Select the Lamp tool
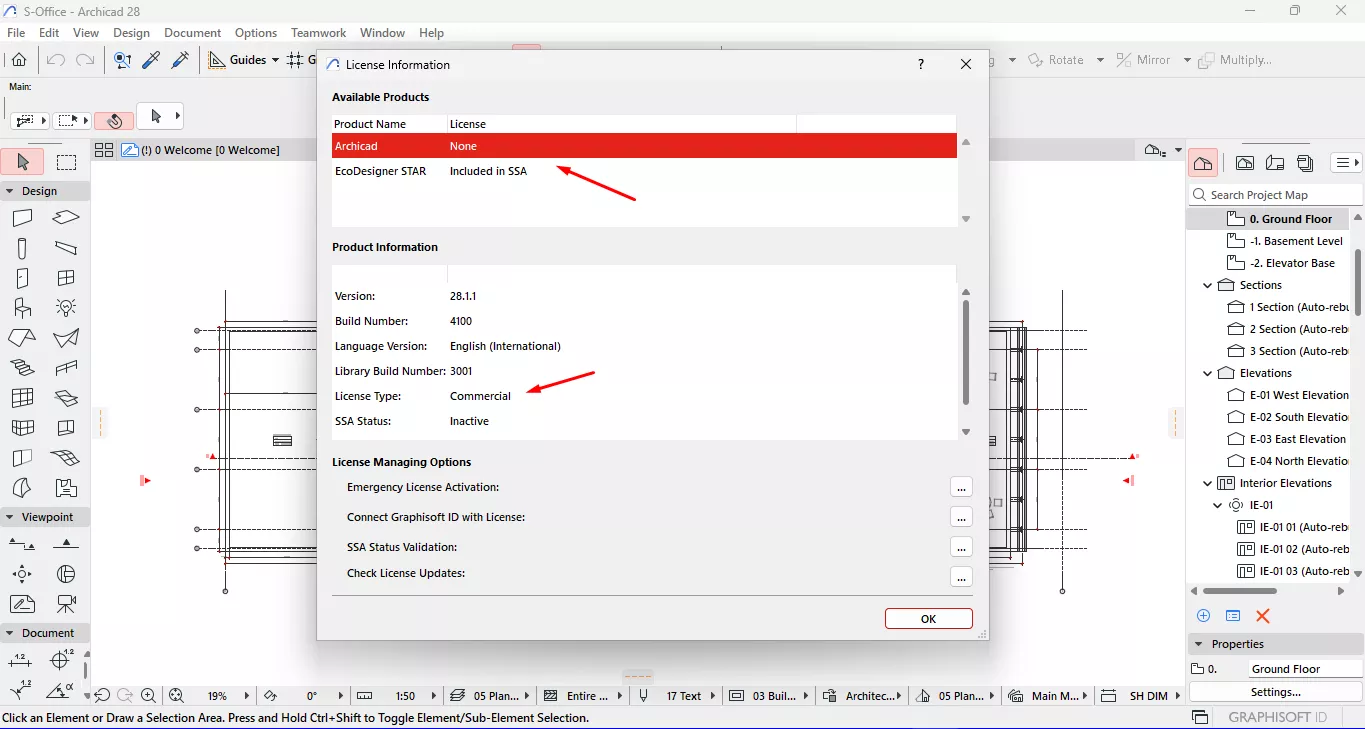The image size is (1365, 729). (66, 308)
